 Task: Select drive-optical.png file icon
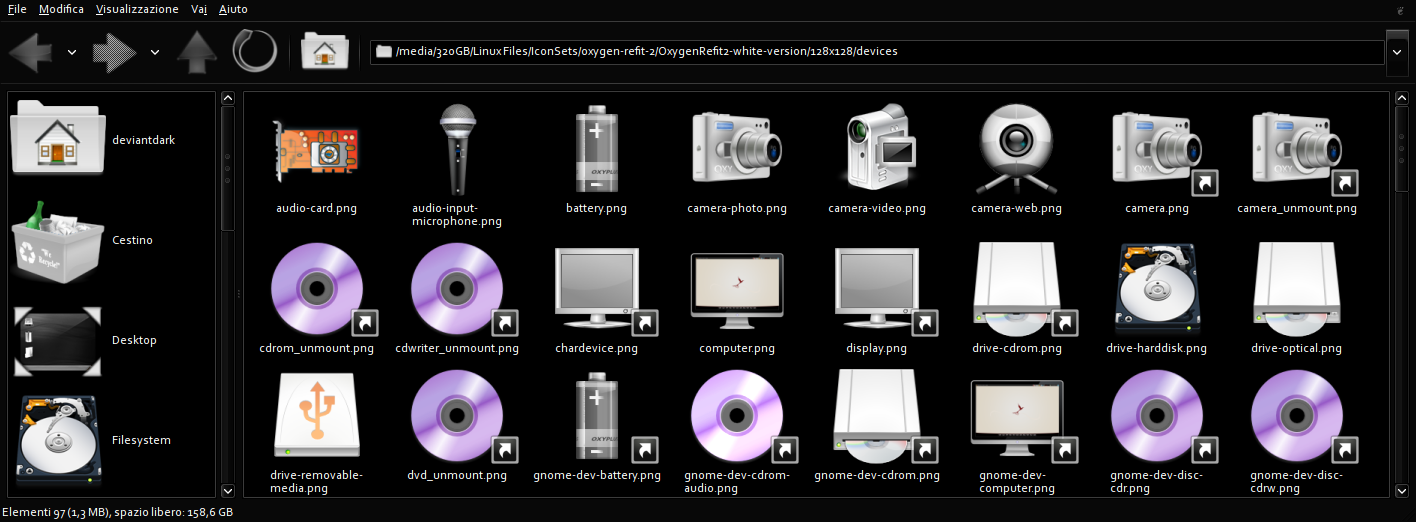(x=1305, y=289)
